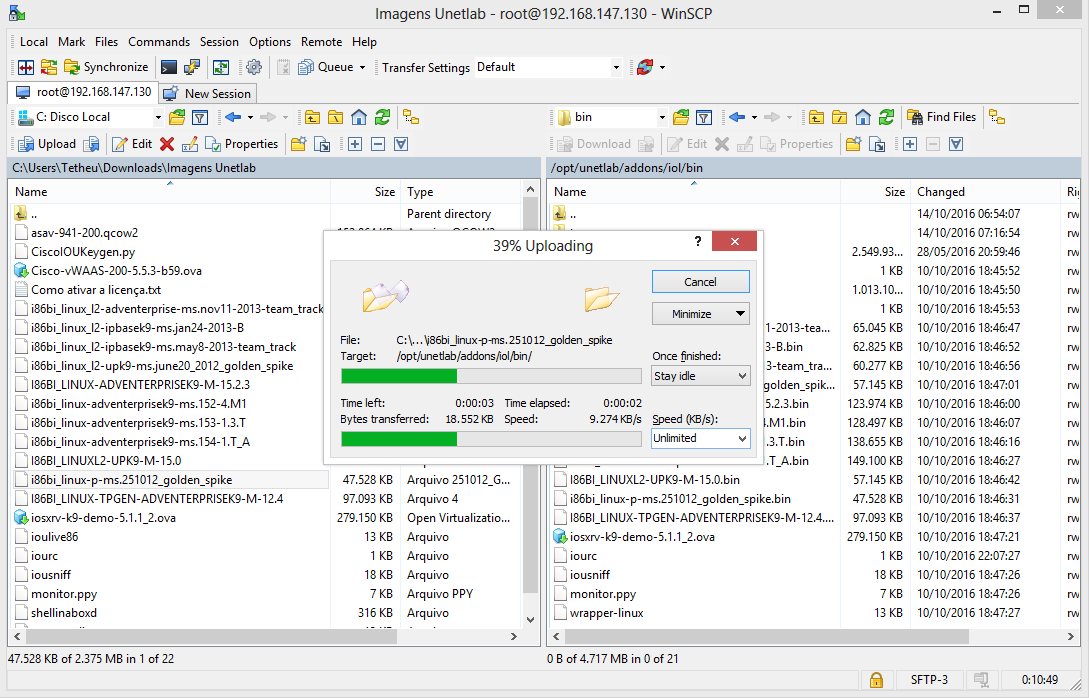Open the remote directory bin dropdown
The width and height of the screenshot is (1089, 698).
point(662,117)
